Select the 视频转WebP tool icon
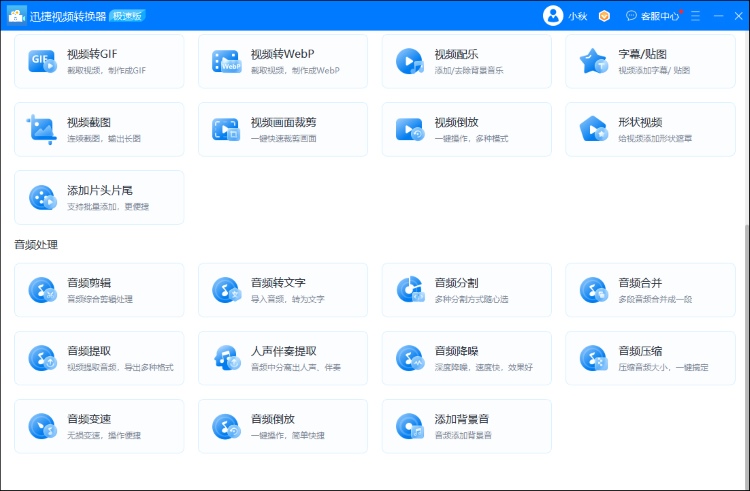750x491 pixels. coord(226,61)
